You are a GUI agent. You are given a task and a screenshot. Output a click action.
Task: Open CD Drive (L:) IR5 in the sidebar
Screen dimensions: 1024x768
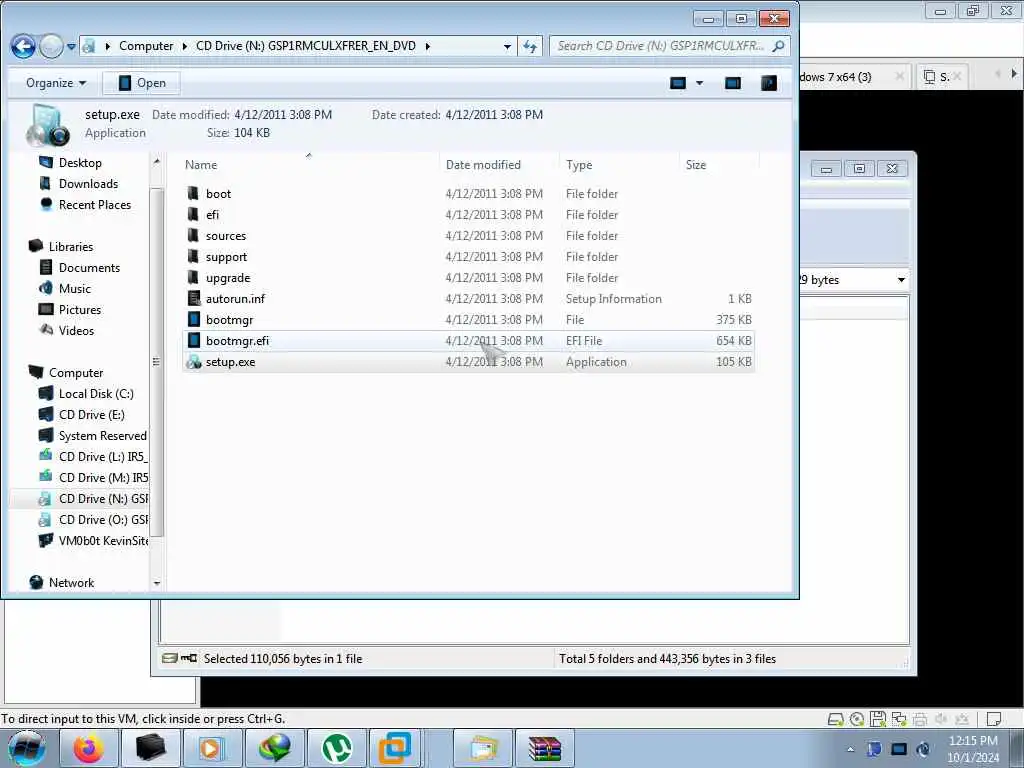[x=103, y=456]
